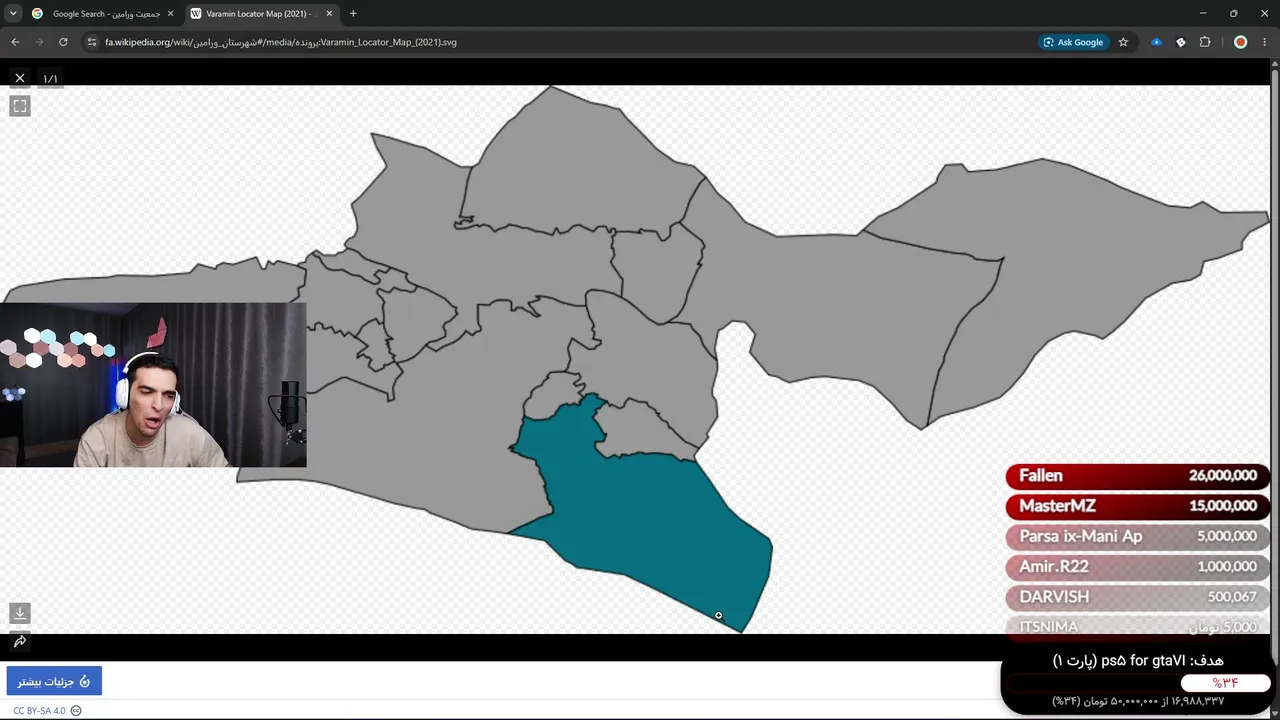This screenshot has height=720, width=1280.
Task: Click the 1/1 image counter
Action: click(x=50, y=79)
